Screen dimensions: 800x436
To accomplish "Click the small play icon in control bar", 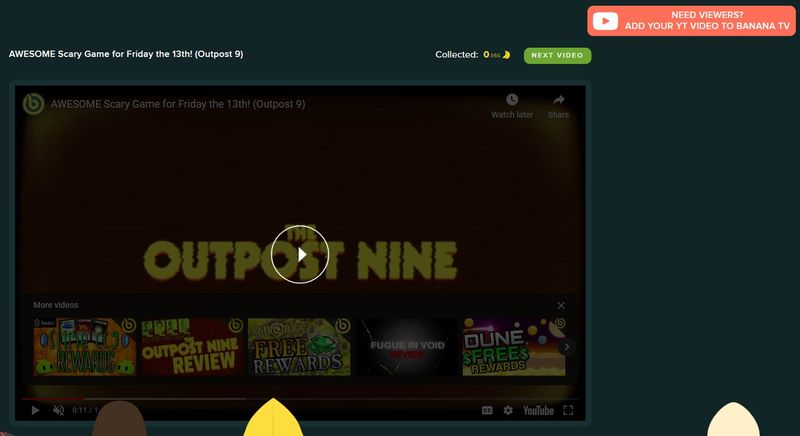I will (35, 410).
